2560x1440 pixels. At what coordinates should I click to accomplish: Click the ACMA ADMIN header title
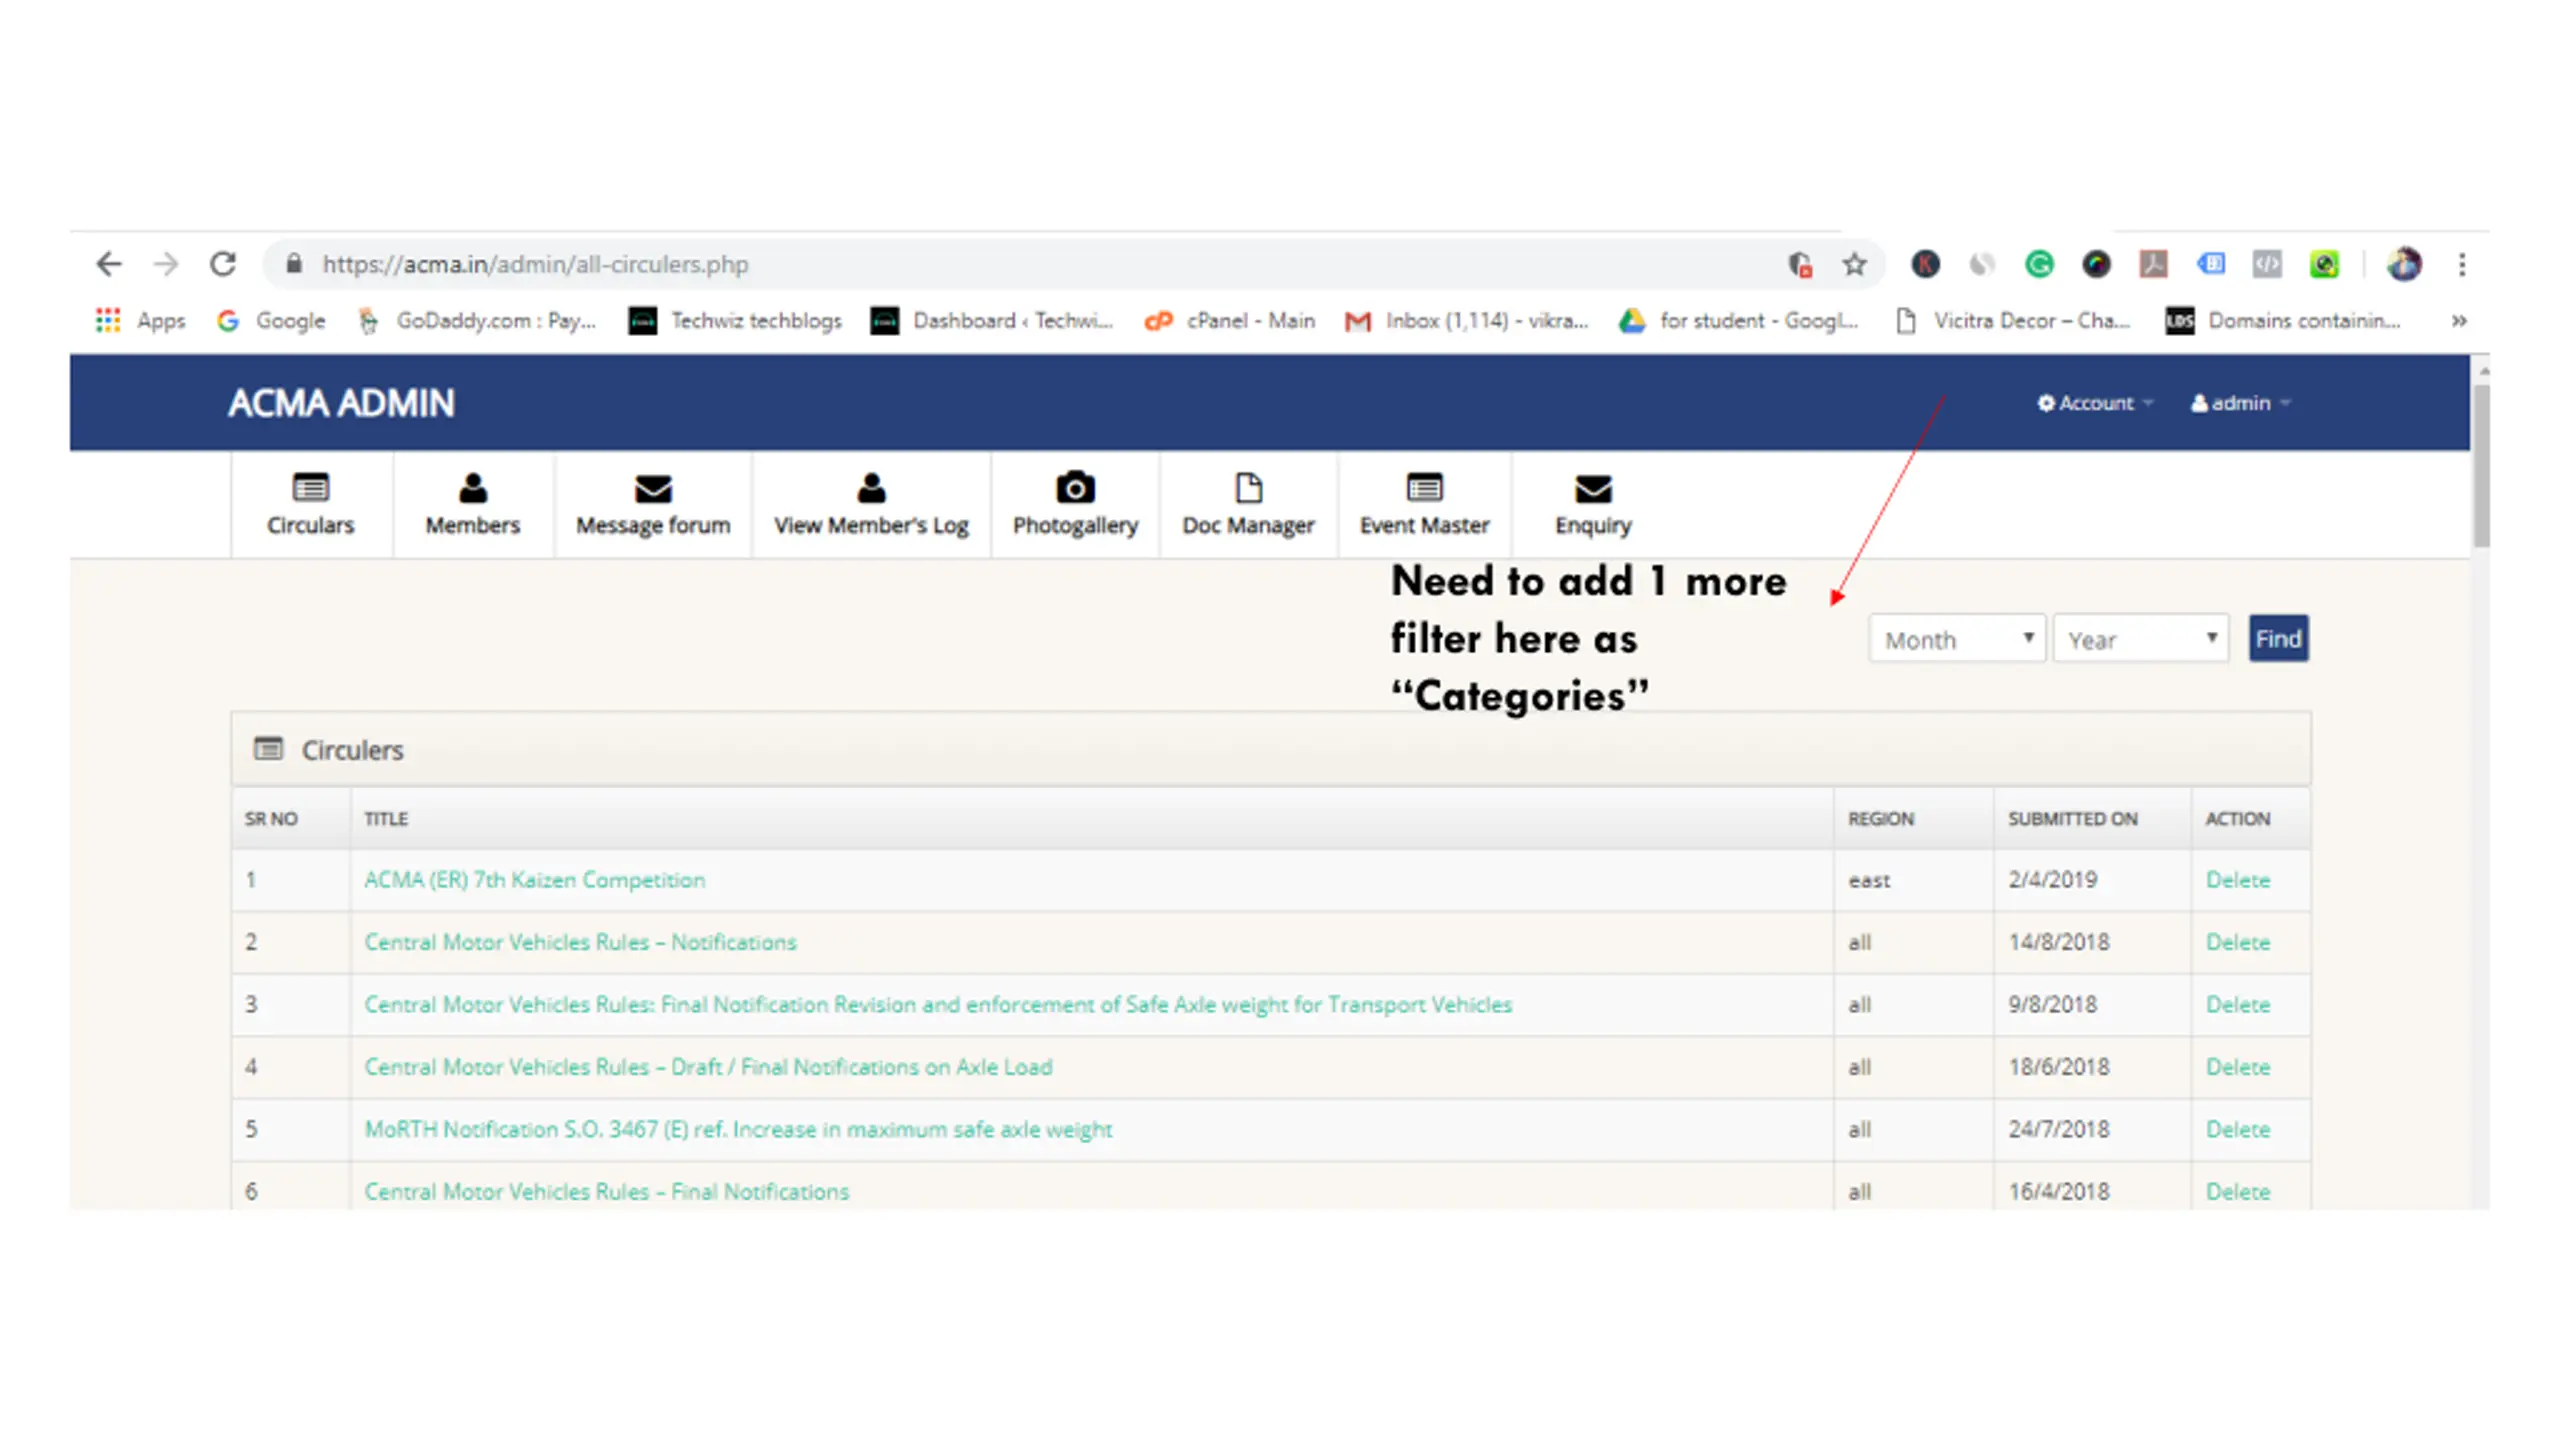341,403
